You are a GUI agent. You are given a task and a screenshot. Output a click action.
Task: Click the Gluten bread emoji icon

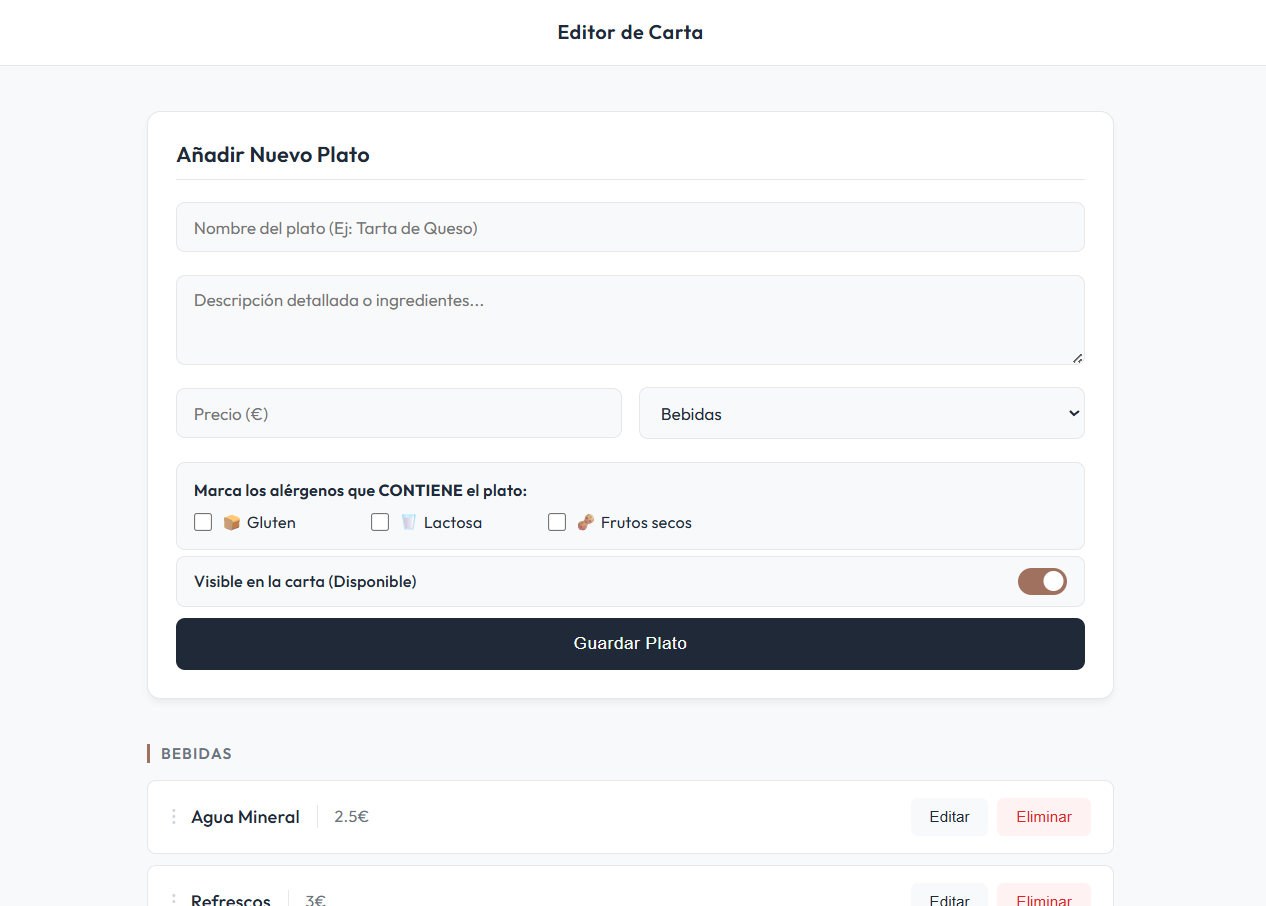(231, 522)
